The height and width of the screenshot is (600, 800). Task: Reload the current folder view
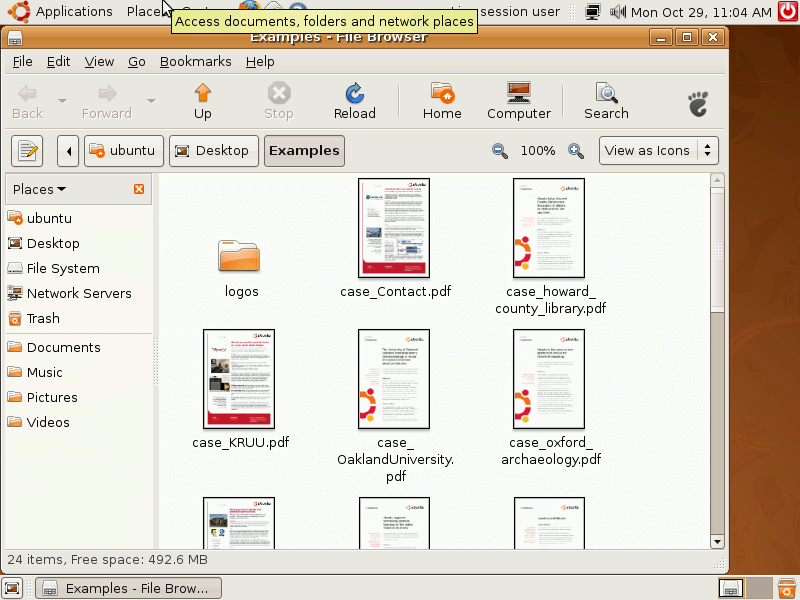click(x=355, y=102)
